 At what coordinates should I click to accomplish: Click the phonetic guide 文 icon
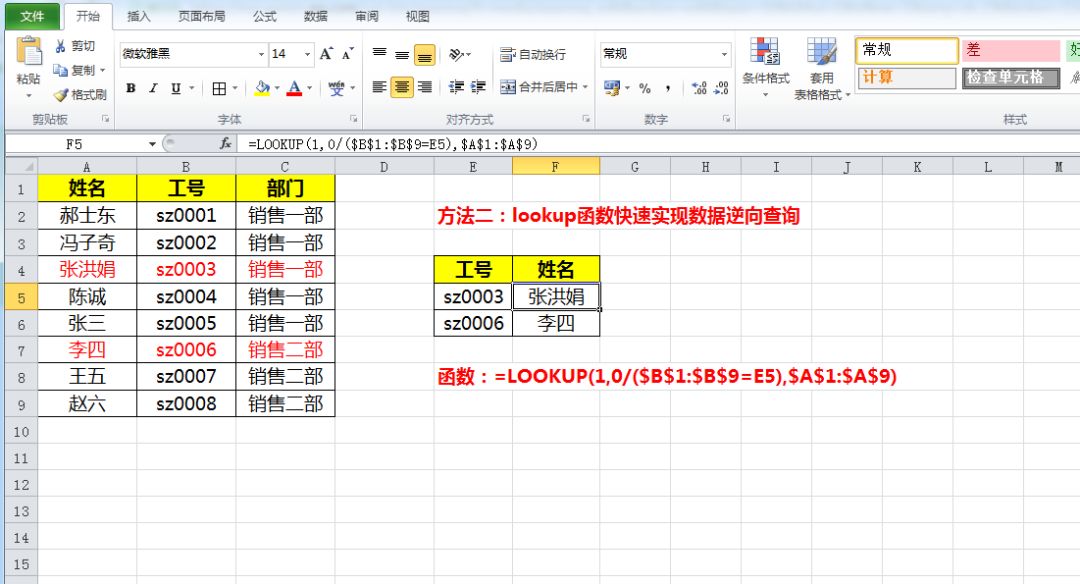(x=336, y=88)
